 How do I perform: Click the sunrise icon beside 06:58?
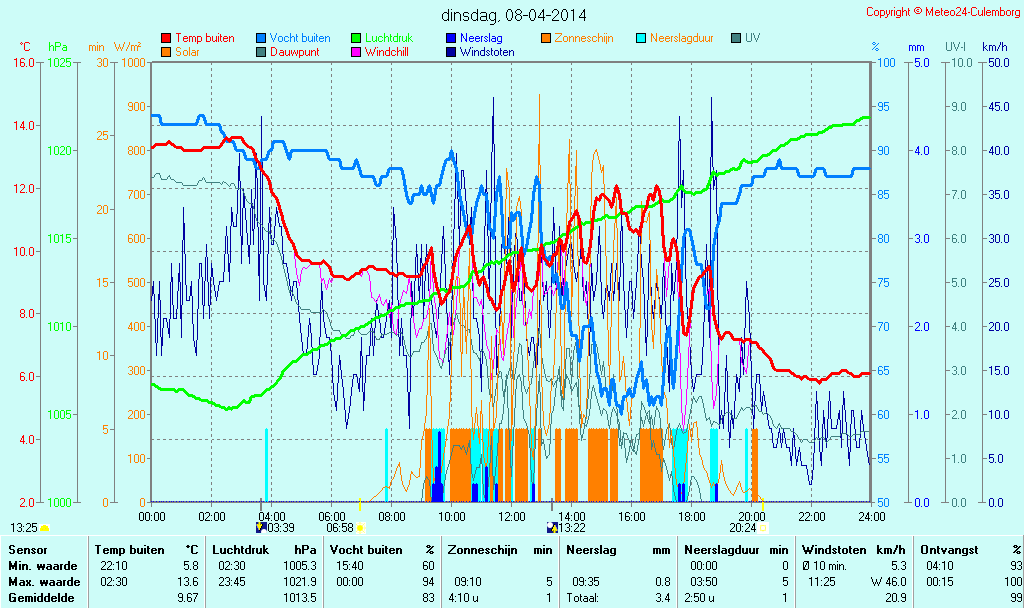(360, 528)
